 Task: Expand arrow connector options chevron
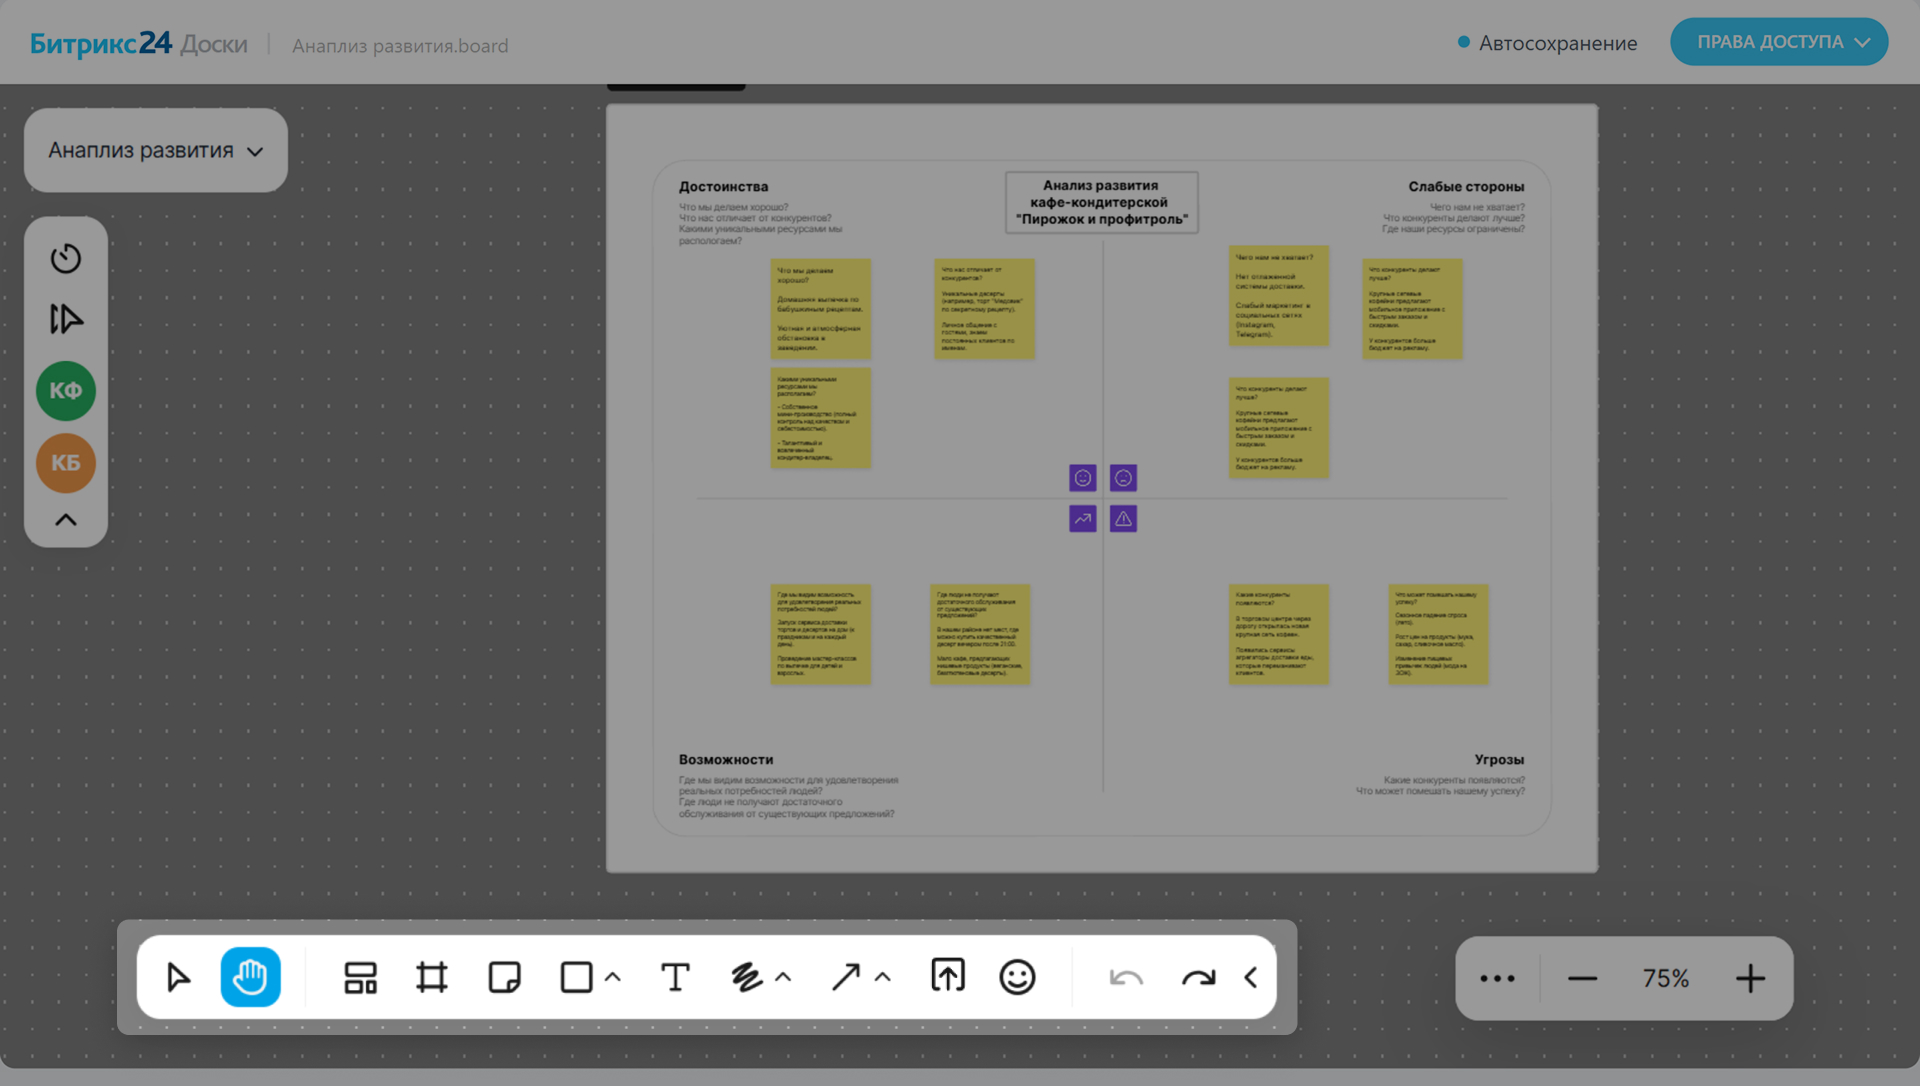883,977
